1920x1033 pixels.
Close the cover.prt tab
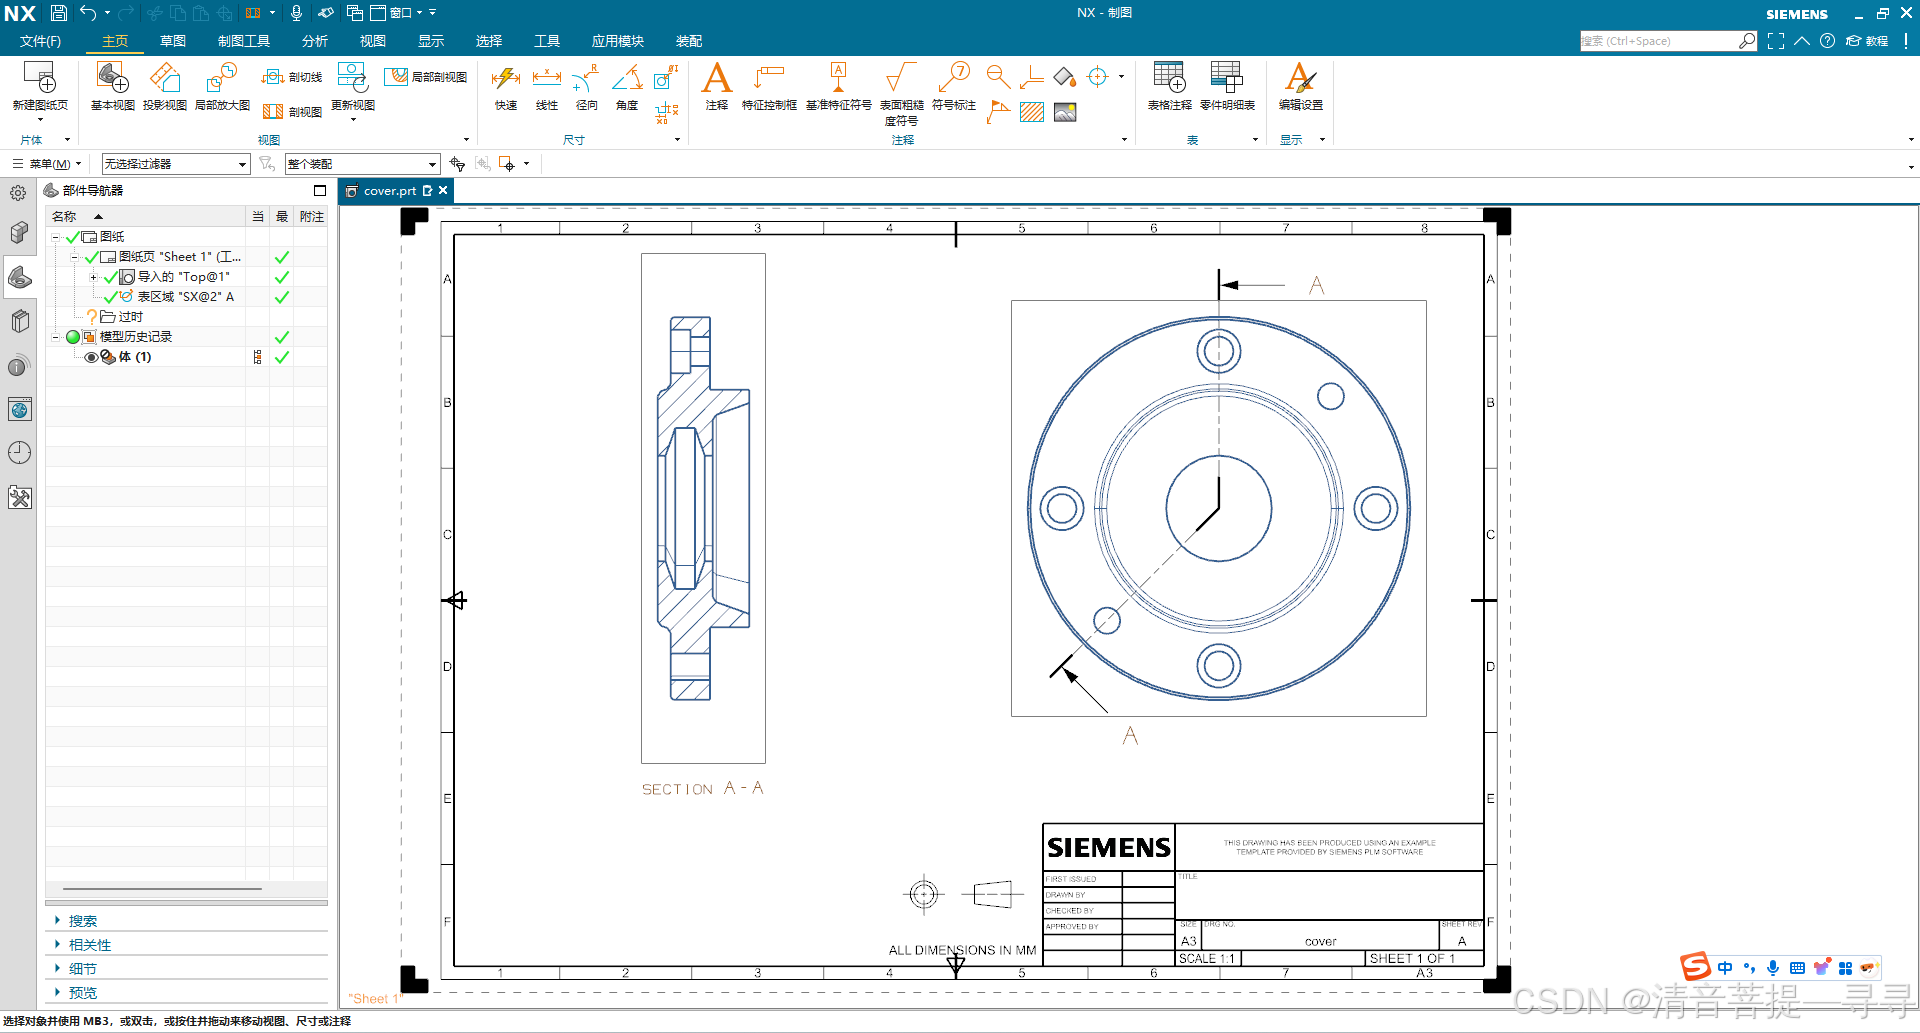[443, 190]
